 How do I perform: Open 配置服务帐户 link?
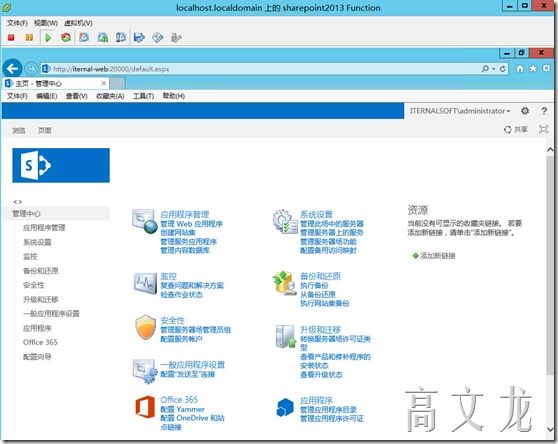click(x=181, y=339)
